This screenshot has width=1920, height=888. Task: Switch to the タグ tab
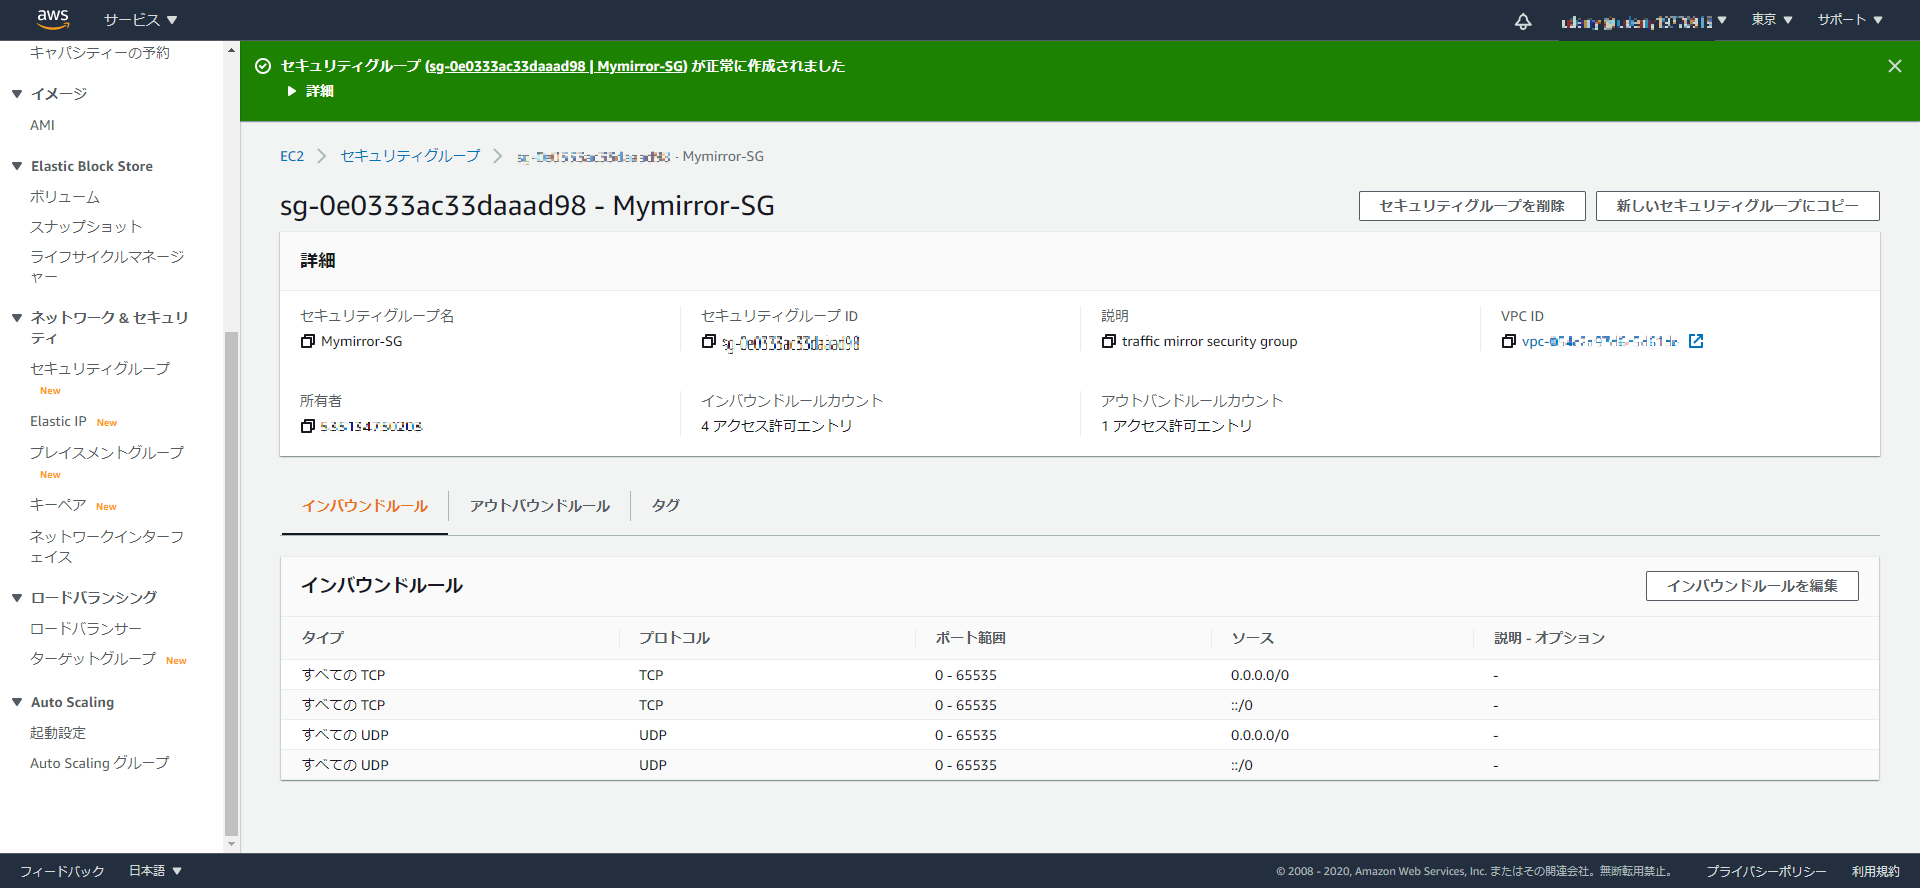(666, 506)
